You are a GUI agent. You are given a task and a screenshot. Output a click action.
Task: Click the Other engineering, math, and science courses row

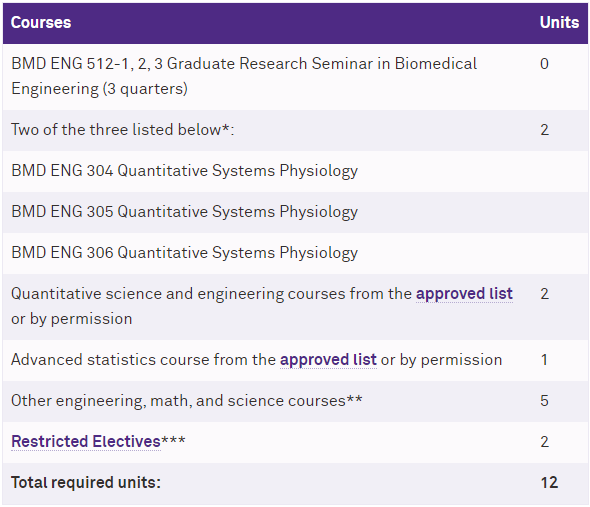click(x=295, y=401)
